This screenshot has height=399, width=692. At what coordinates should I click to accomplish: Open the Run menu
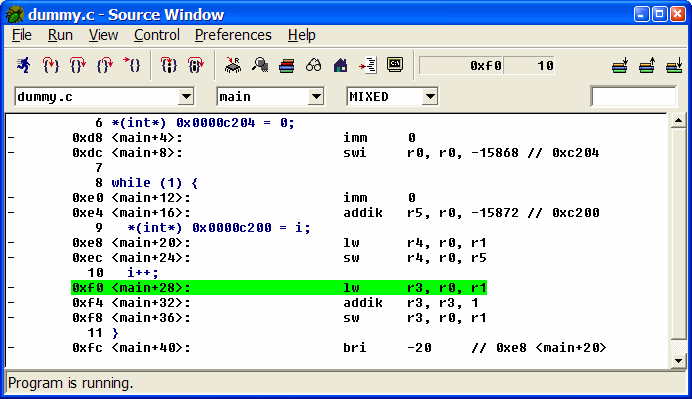tap(60, 35)
